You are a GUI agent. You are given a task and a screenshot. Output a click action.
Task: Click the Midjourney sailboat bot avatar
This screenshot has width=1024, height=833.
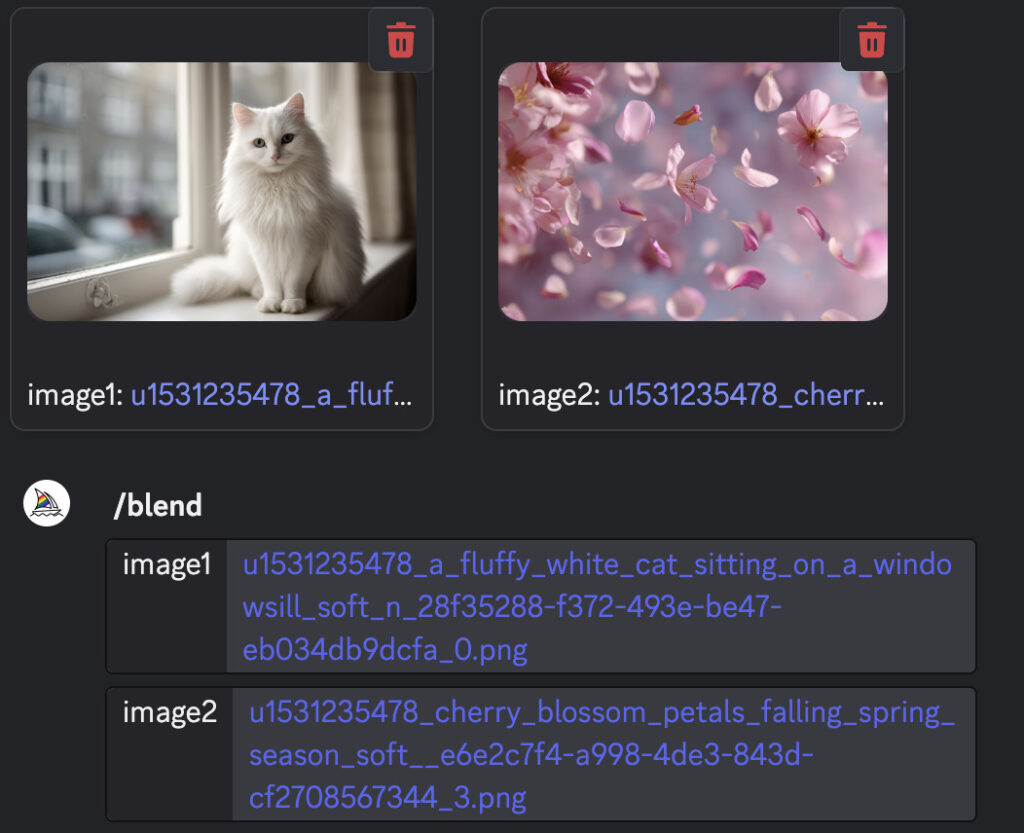46,503
